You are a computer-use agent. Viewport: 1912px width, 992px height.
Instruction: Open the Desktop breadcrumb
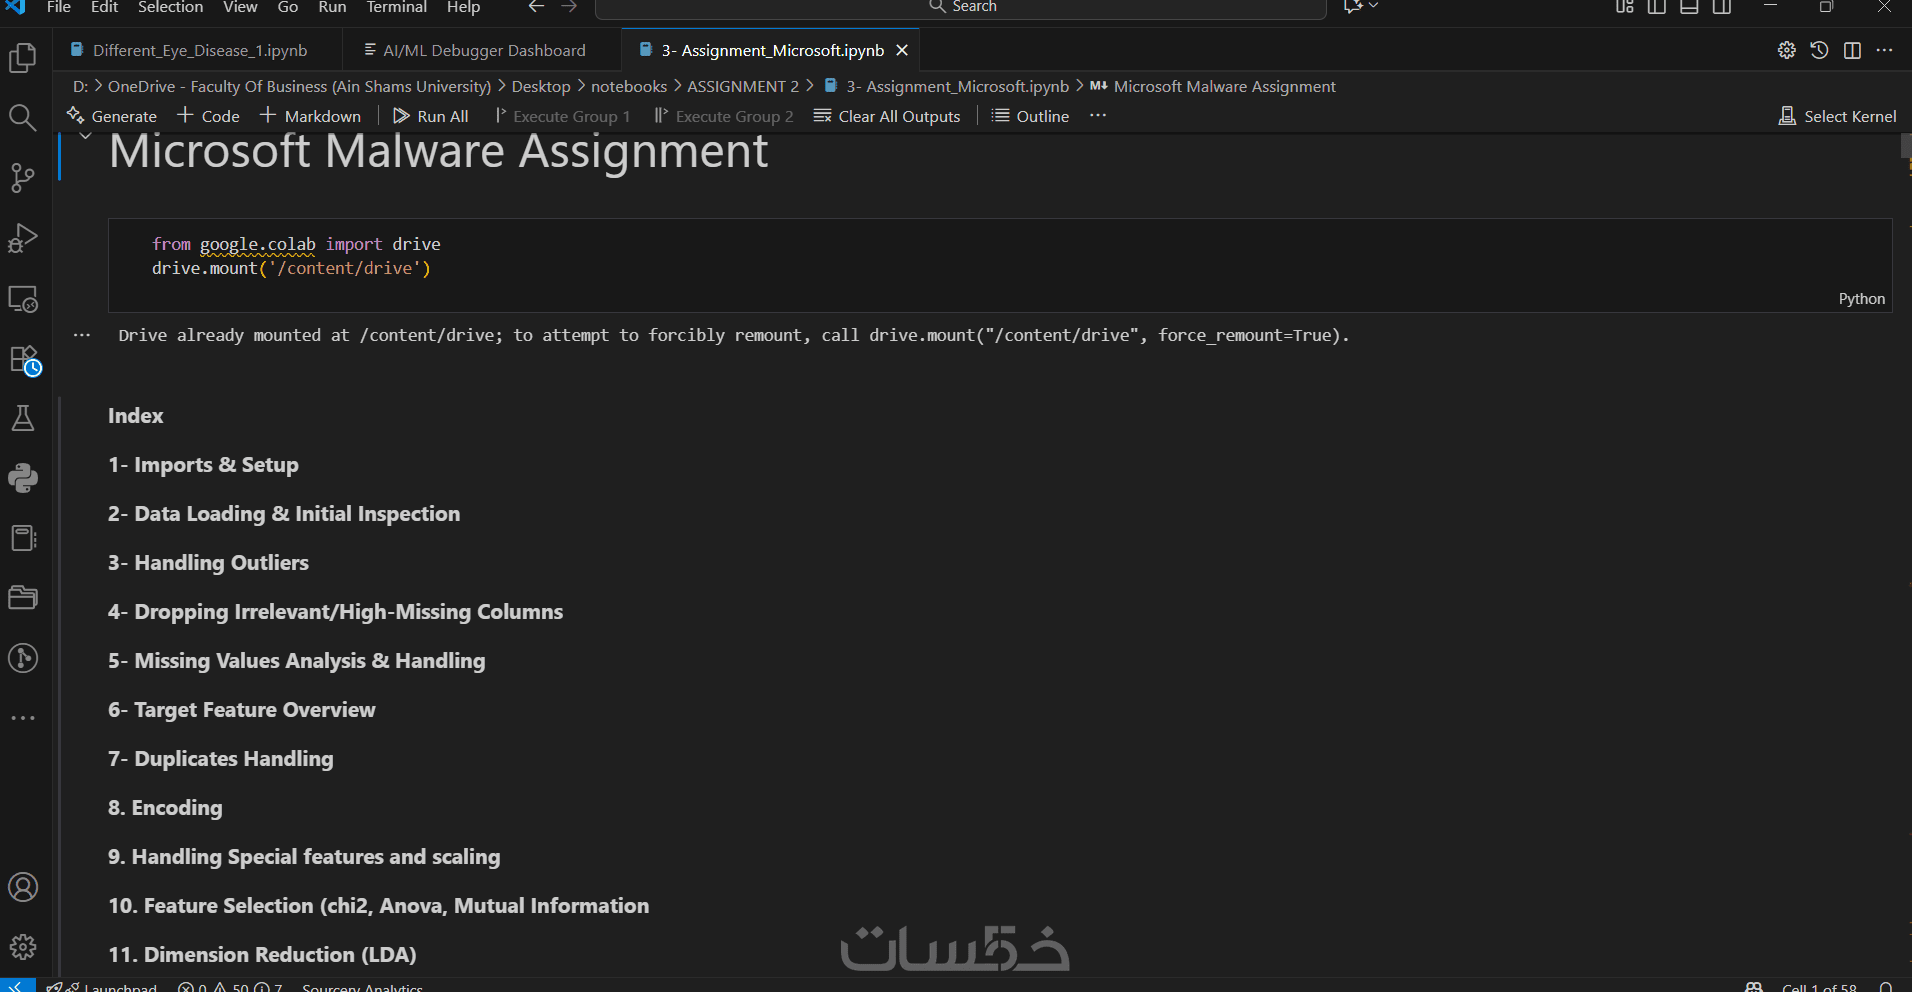click(x=541, y=87)
